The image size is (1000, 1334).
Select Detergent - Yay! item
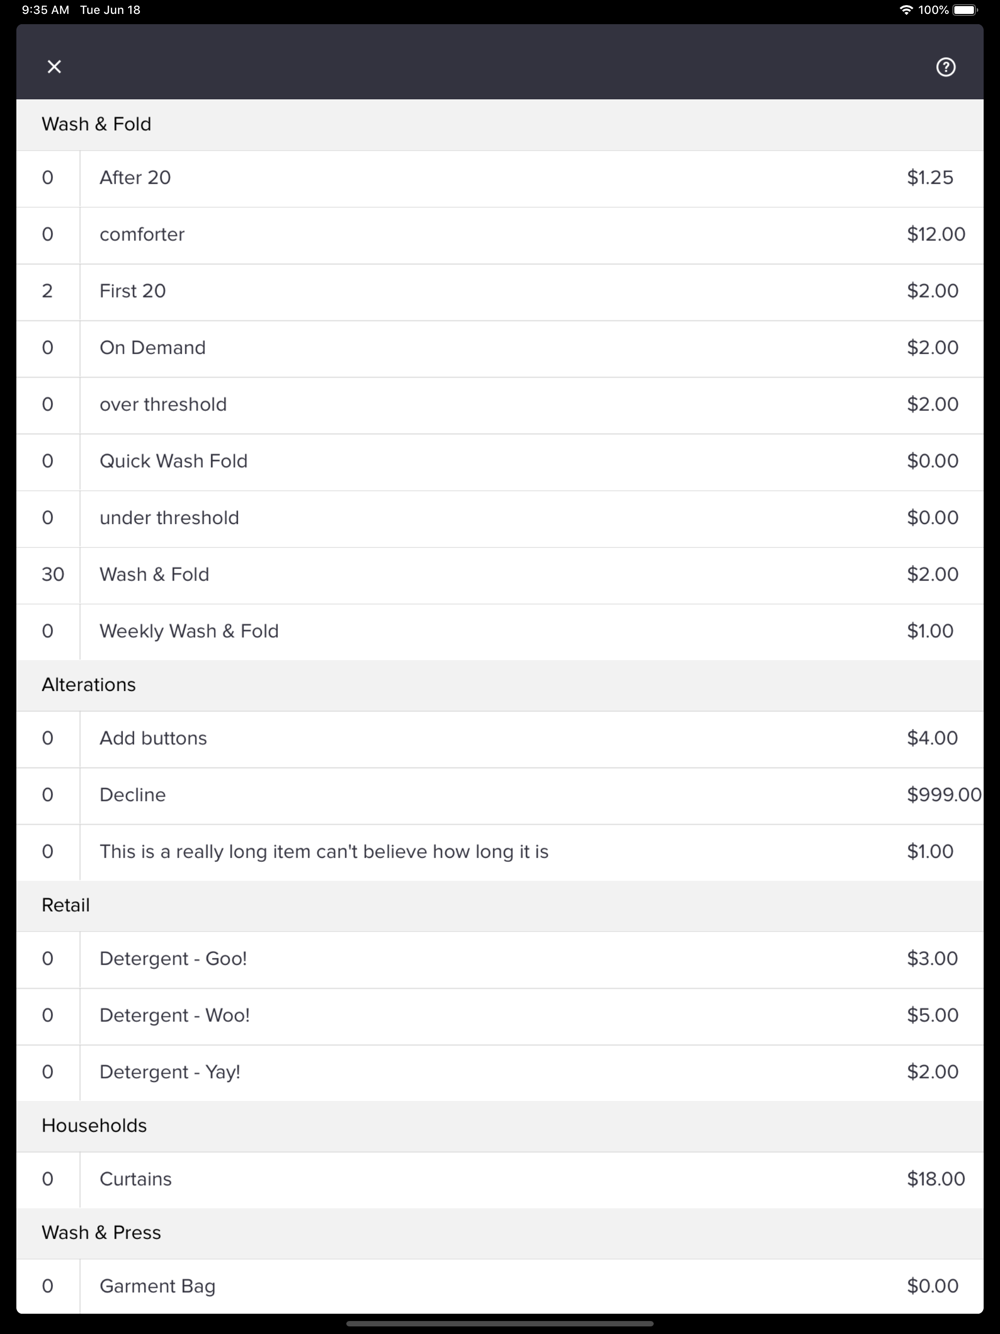(500, 1072)
